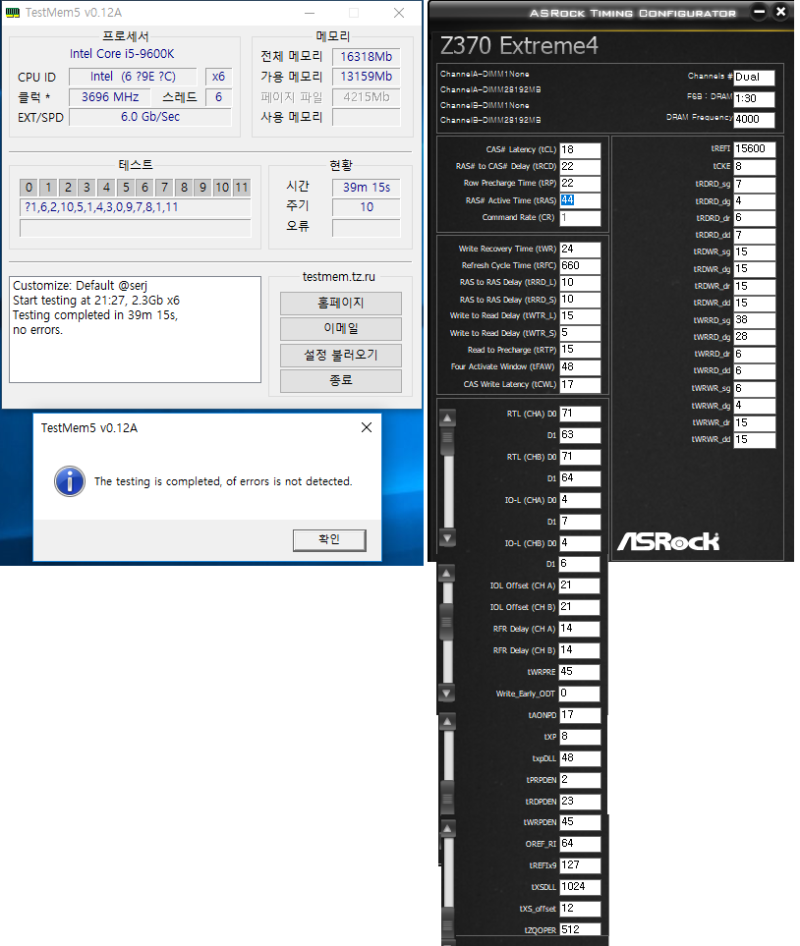The width and height of the screenshot is (800, 946).
Task: Select the Command Rate (CR) field
Action: point(580,218)
